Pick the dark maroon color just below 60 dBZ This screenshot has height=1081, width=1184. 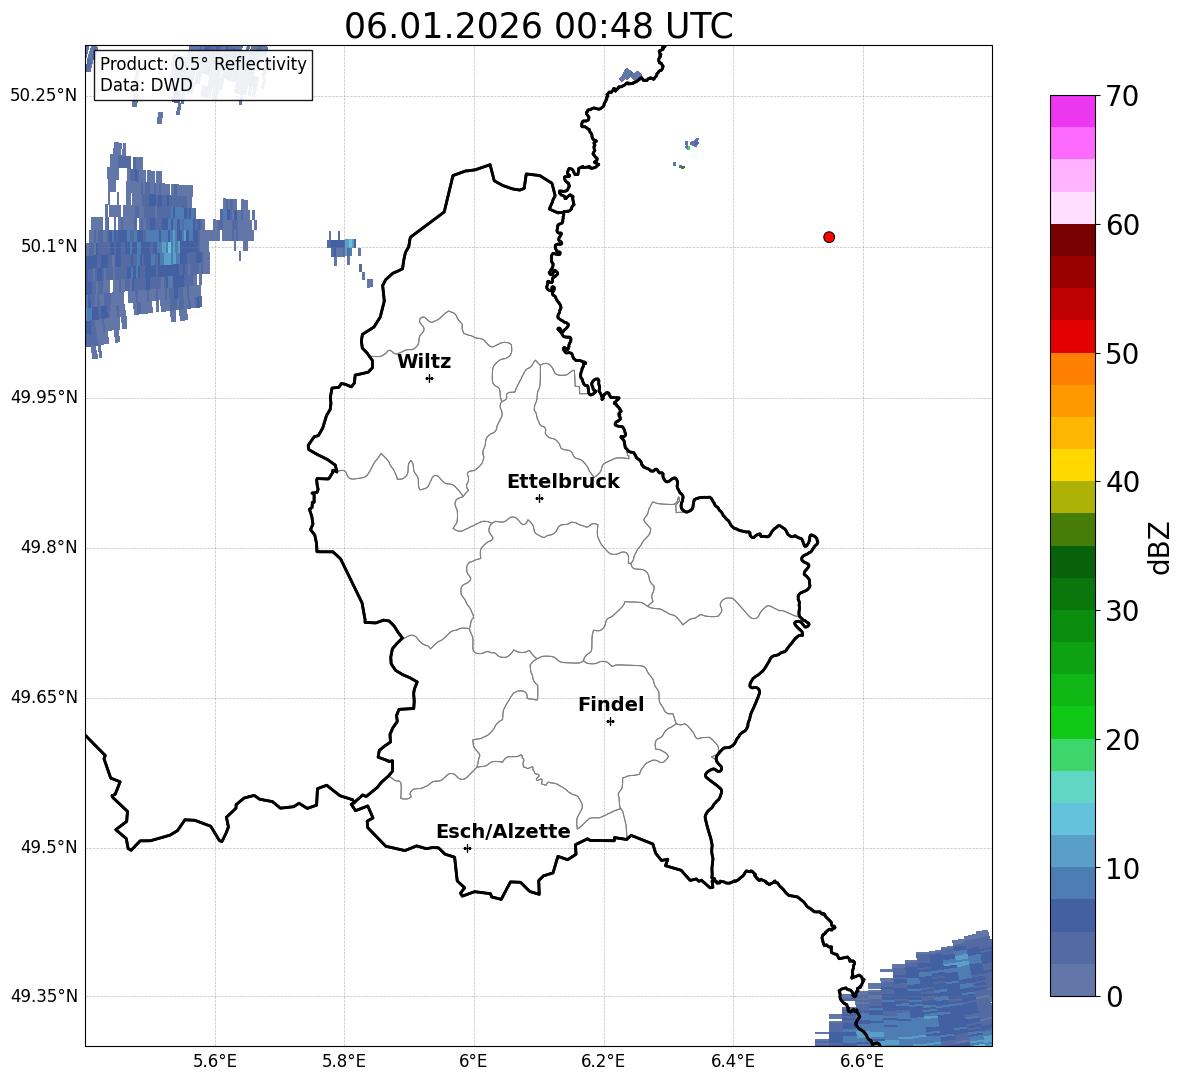(x=1072, y=240)
